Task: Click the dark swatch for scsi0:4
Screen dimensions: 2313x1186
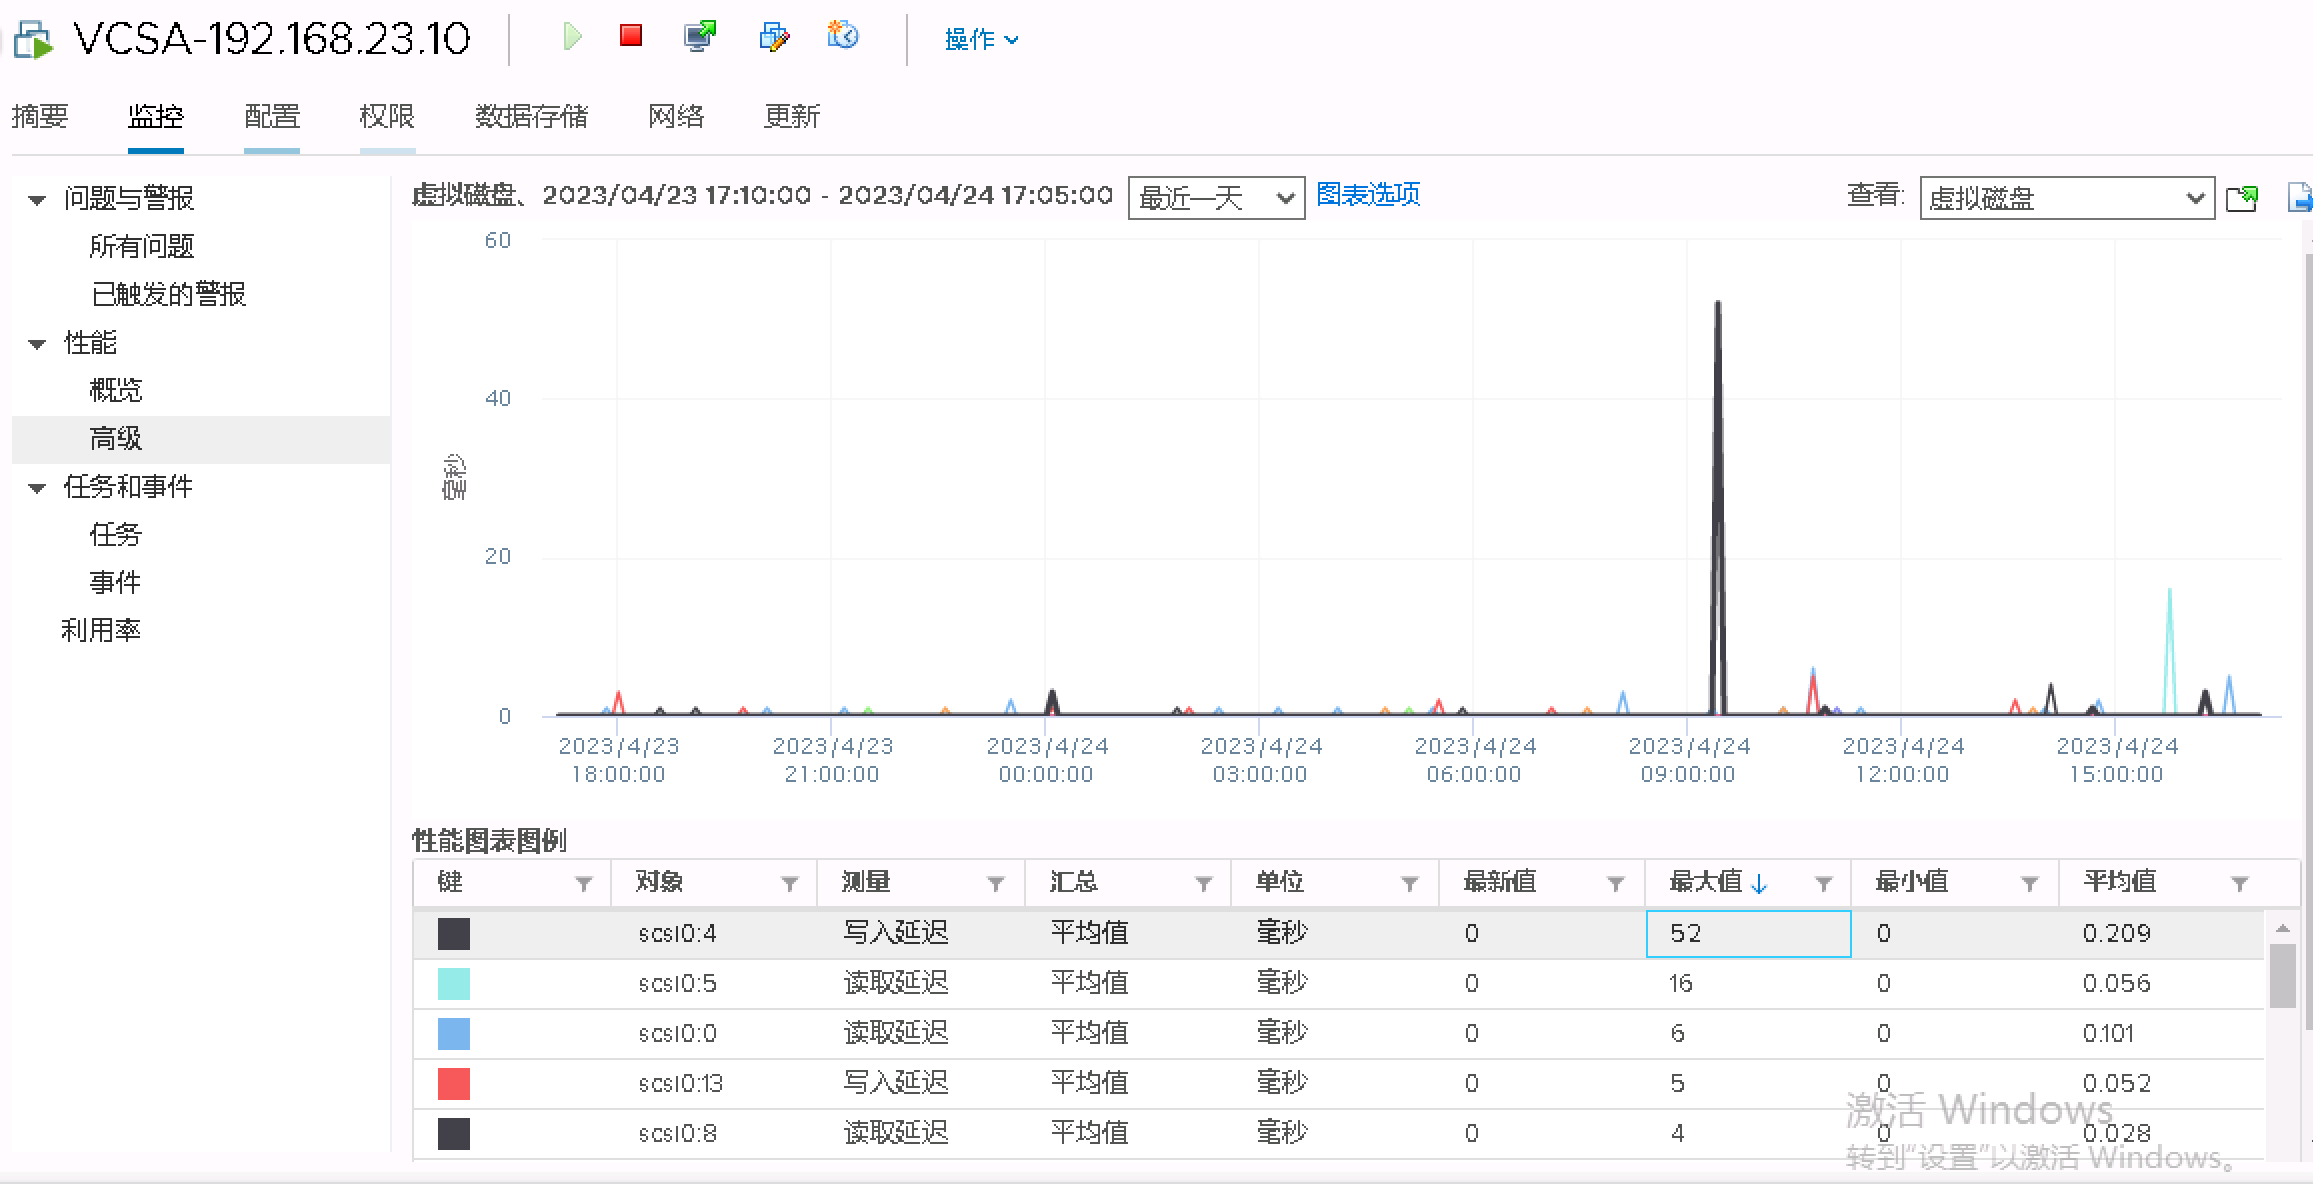Action: (x=454, y=934)
